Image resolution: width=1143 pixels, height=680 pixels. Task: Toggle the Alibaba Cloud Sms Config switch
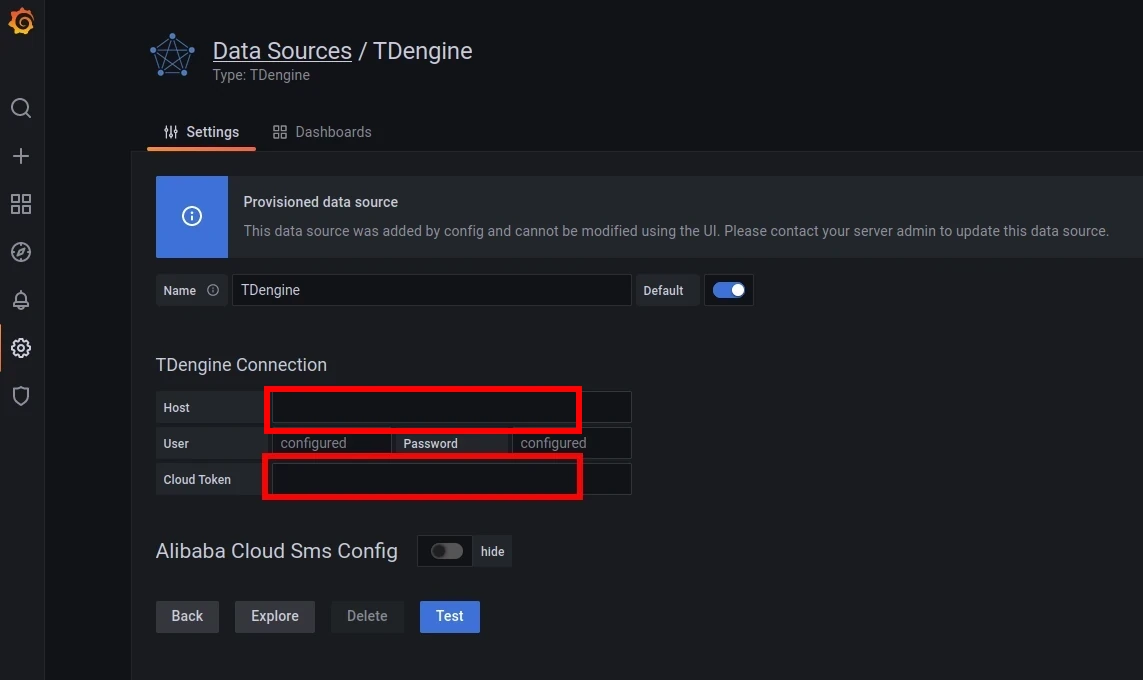pos(446,551)
